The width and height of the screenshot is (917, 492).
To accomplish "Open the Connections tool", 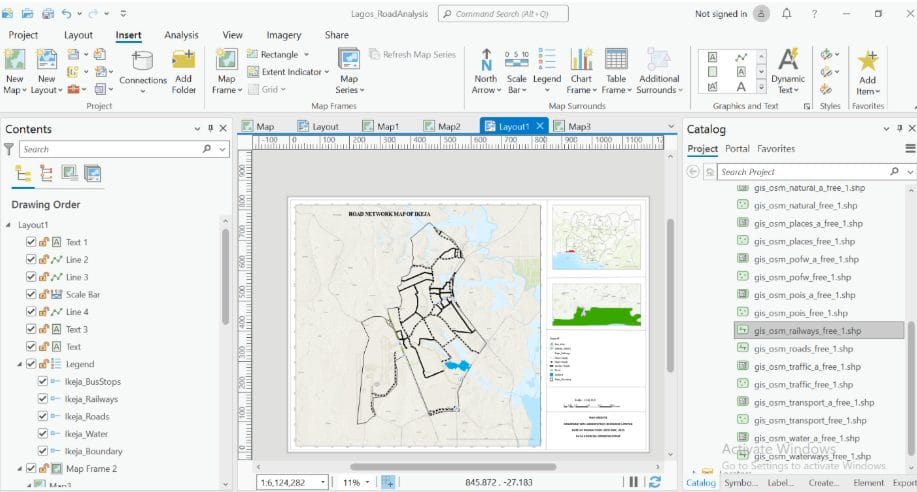I will click(x=143, y=69).
